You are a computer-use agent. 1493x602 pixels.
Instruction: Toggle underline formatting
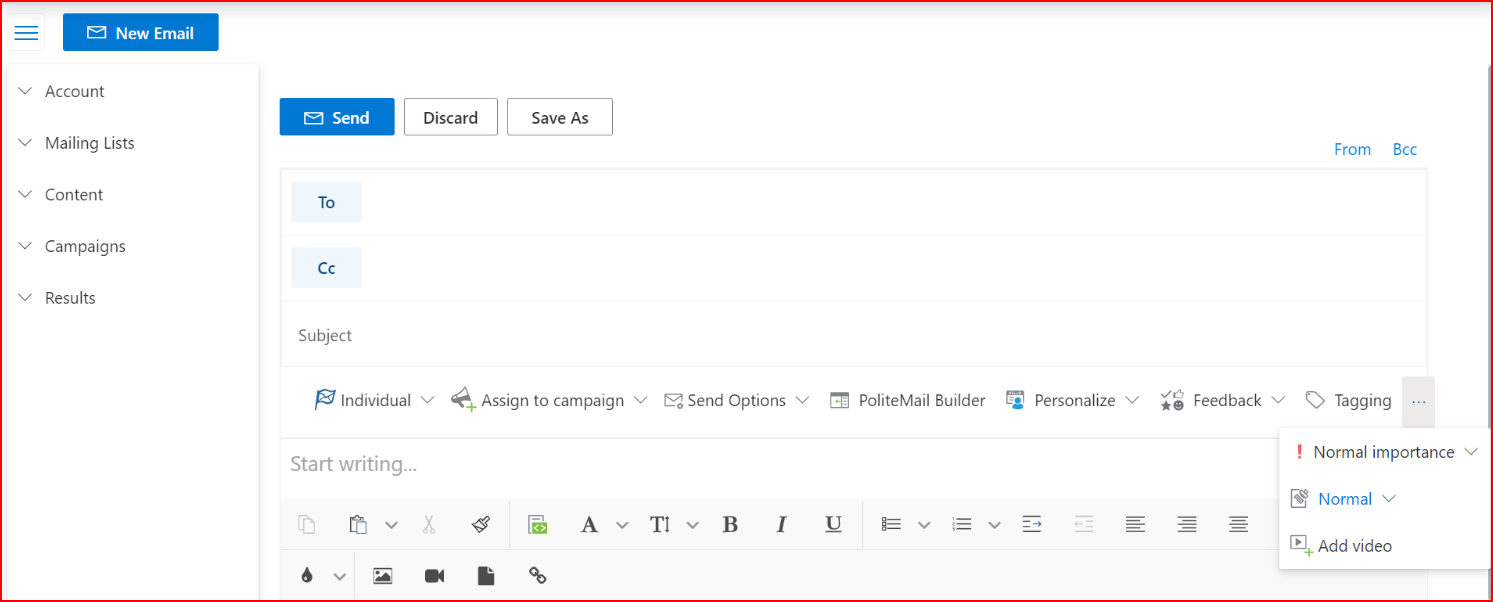click(x=833, y=524)
